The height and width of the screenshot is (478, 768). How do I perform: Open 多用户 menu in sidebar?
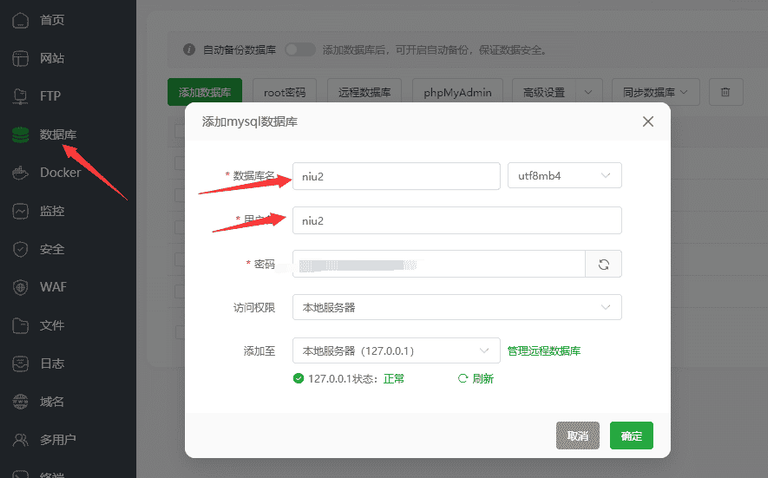coord(58,440)
